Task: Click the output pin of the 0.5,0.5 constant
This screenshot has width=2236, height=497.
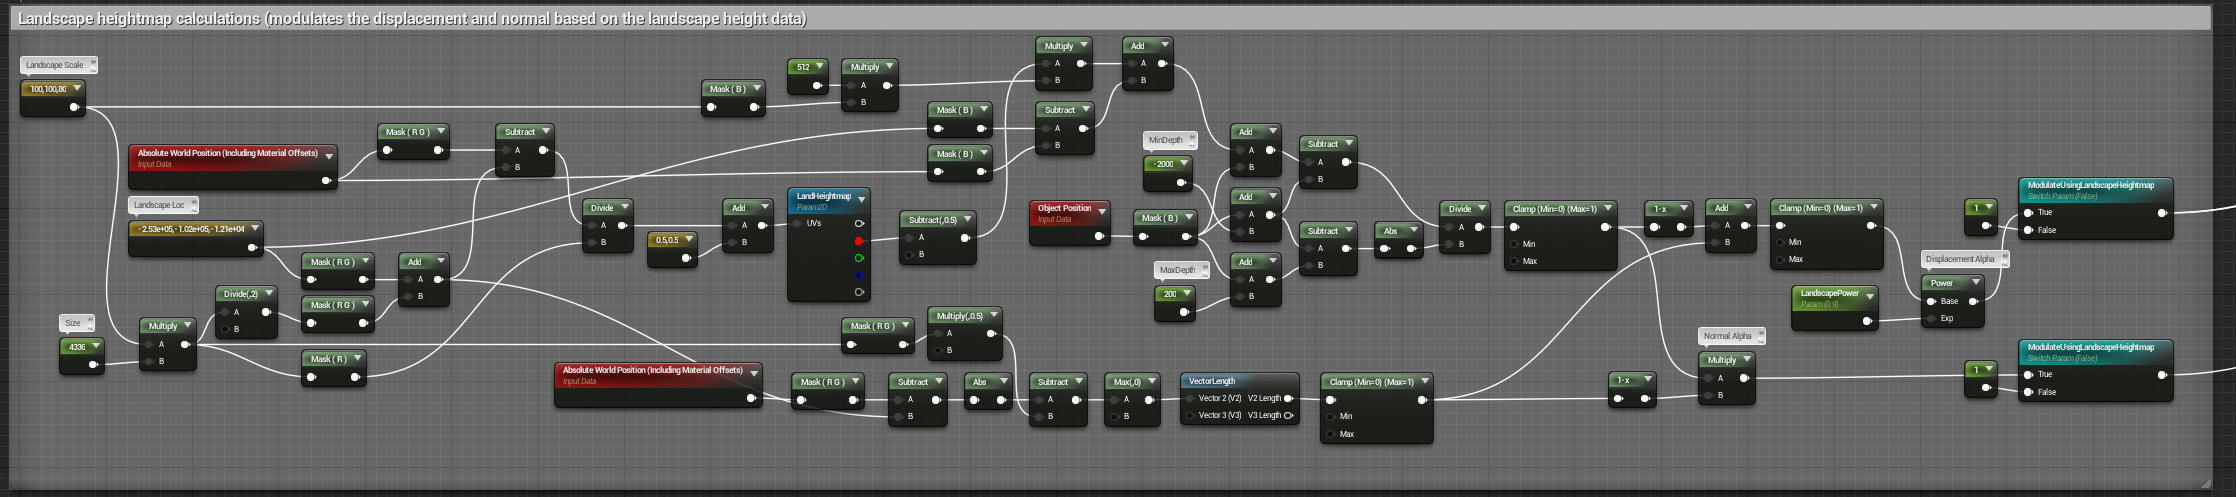Action: tap(686, 258)
